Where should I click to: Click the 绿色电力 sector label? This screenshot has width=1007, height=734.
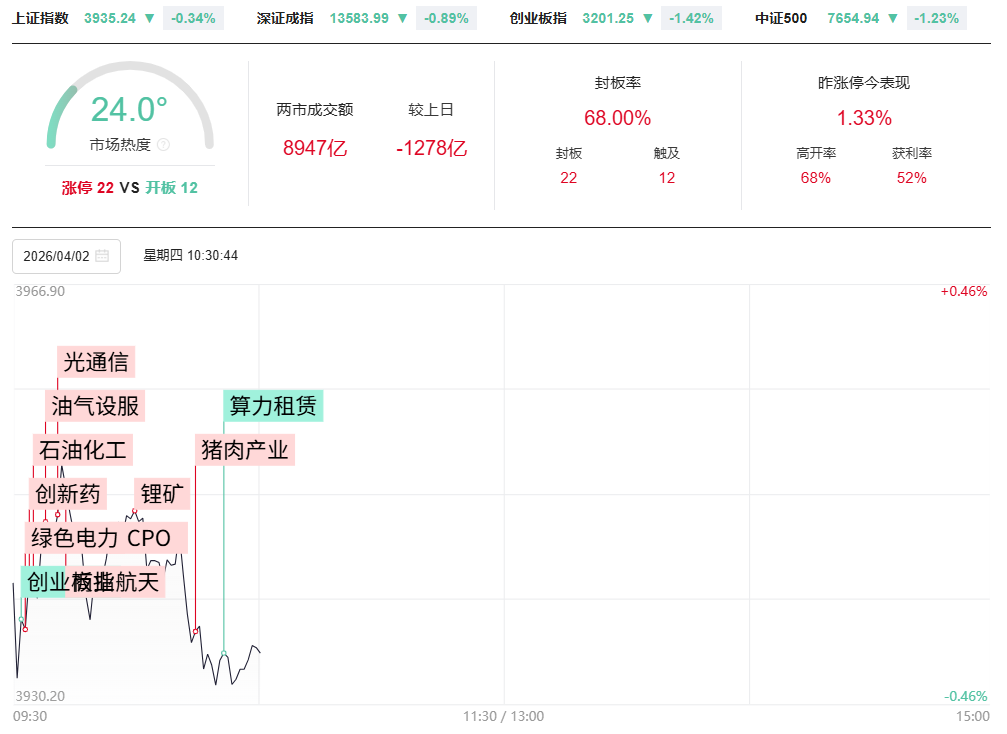75,538
